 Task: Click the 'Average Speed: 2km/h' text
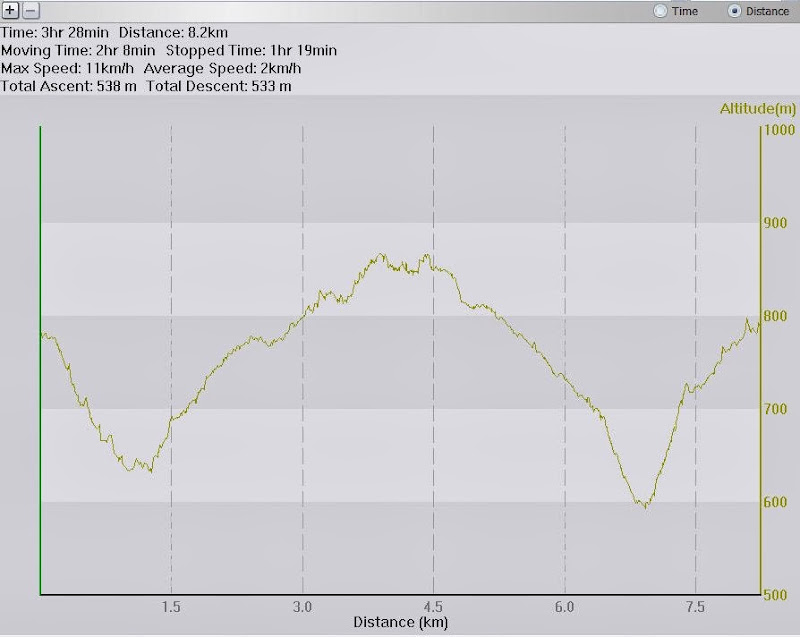[222, 68]
